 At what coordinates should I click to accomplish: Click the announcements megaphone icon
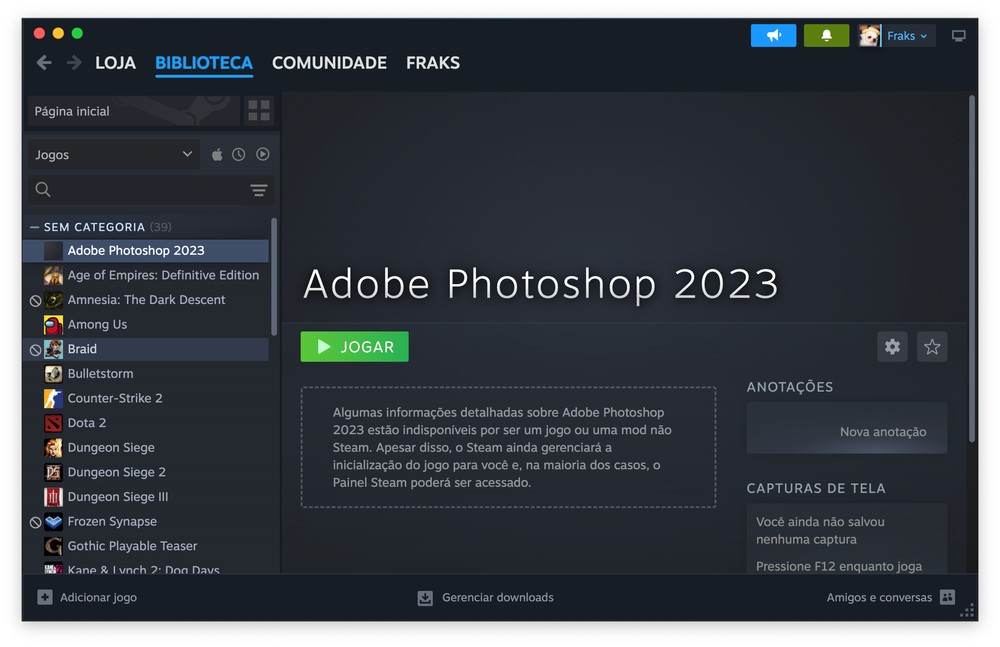tap(773, 36)
